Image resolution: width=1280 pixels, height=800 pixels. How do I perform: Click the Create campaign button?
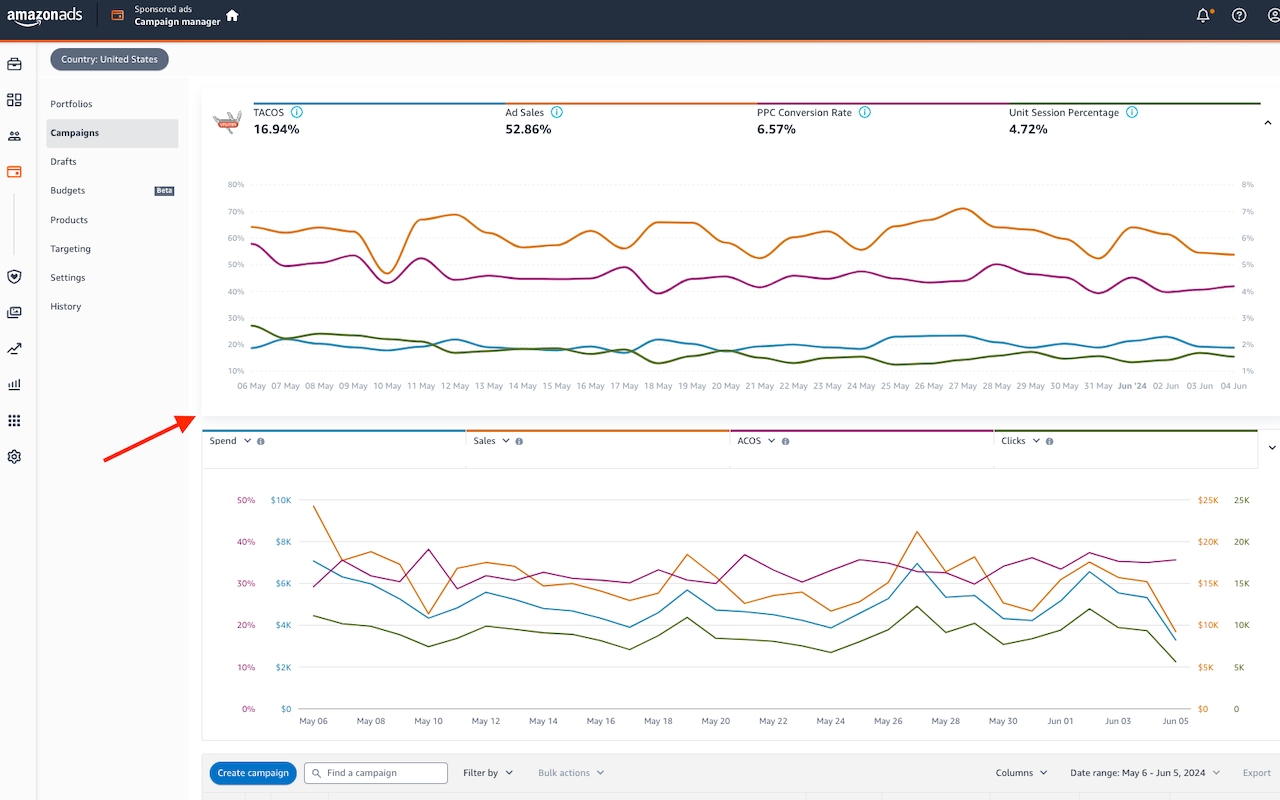click(x=253, y=773)
